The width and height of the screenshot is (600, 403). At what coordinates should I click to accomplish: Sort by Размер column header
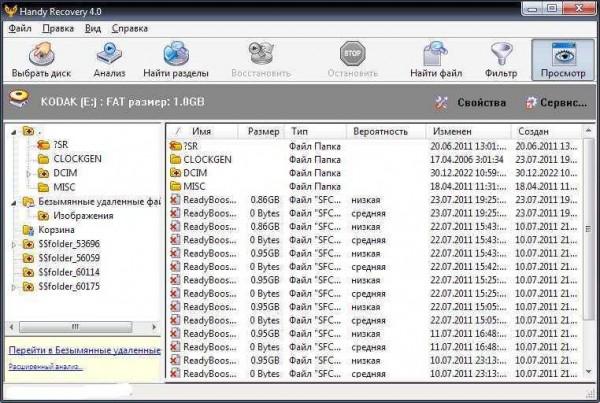(x=262, y=131)
